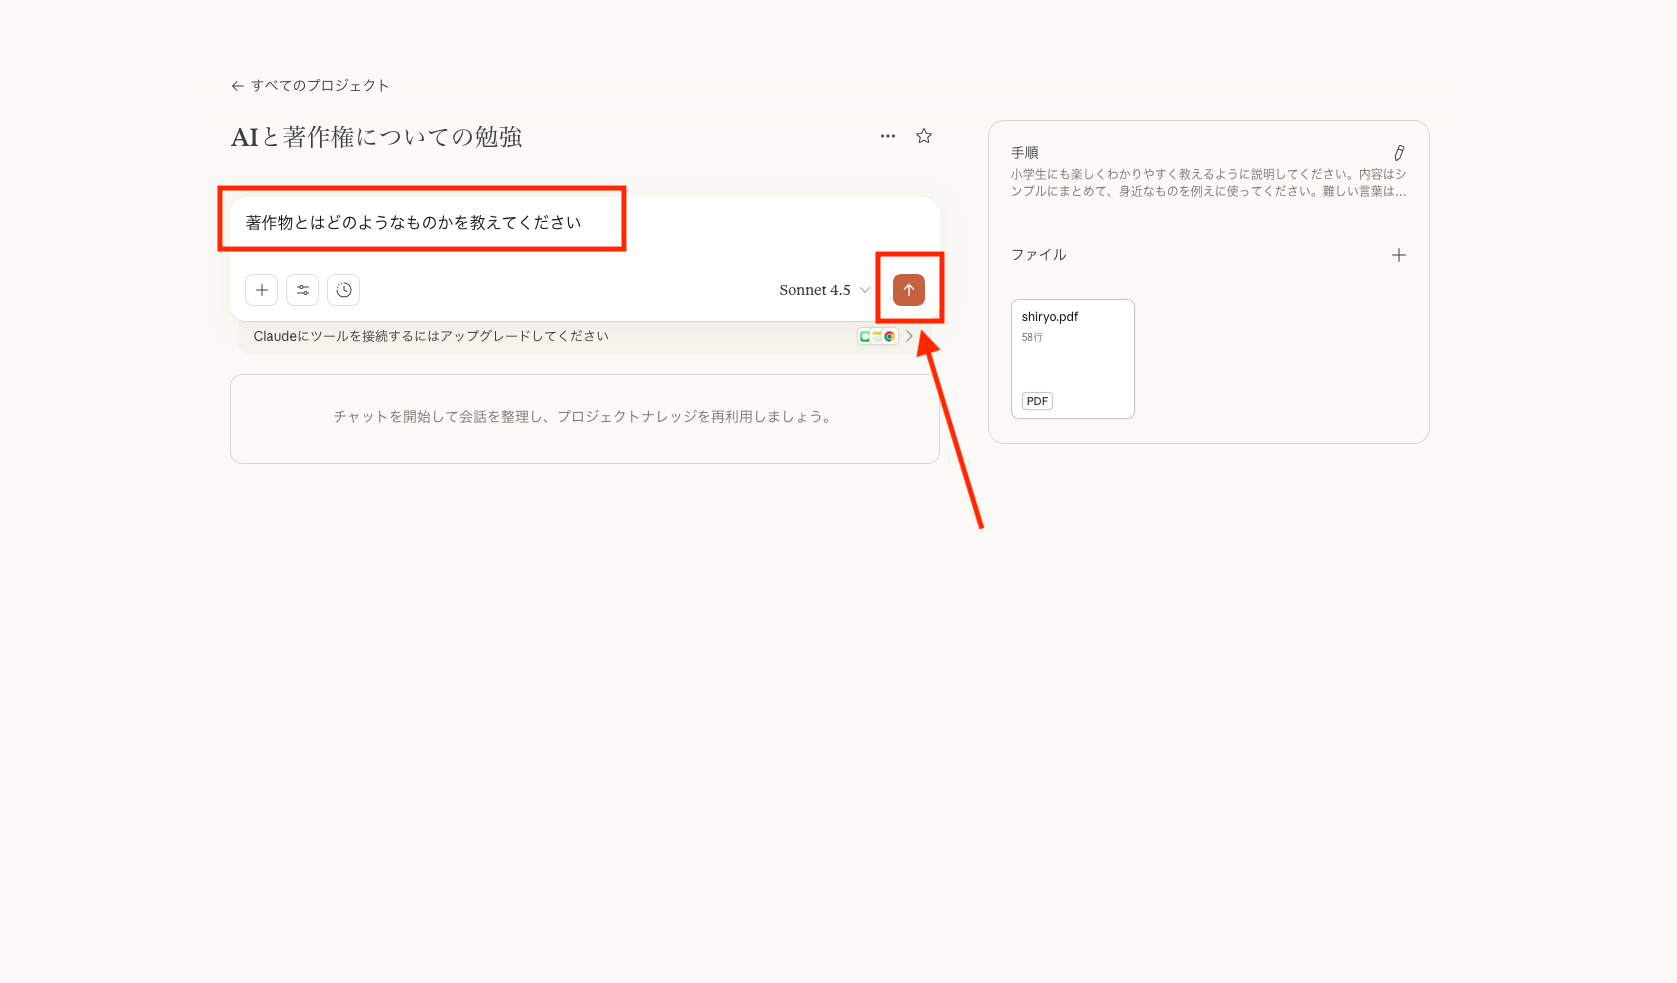1677x983 pixels.
Task: Click the chat start placeholder area
Action: pos(583,418)
